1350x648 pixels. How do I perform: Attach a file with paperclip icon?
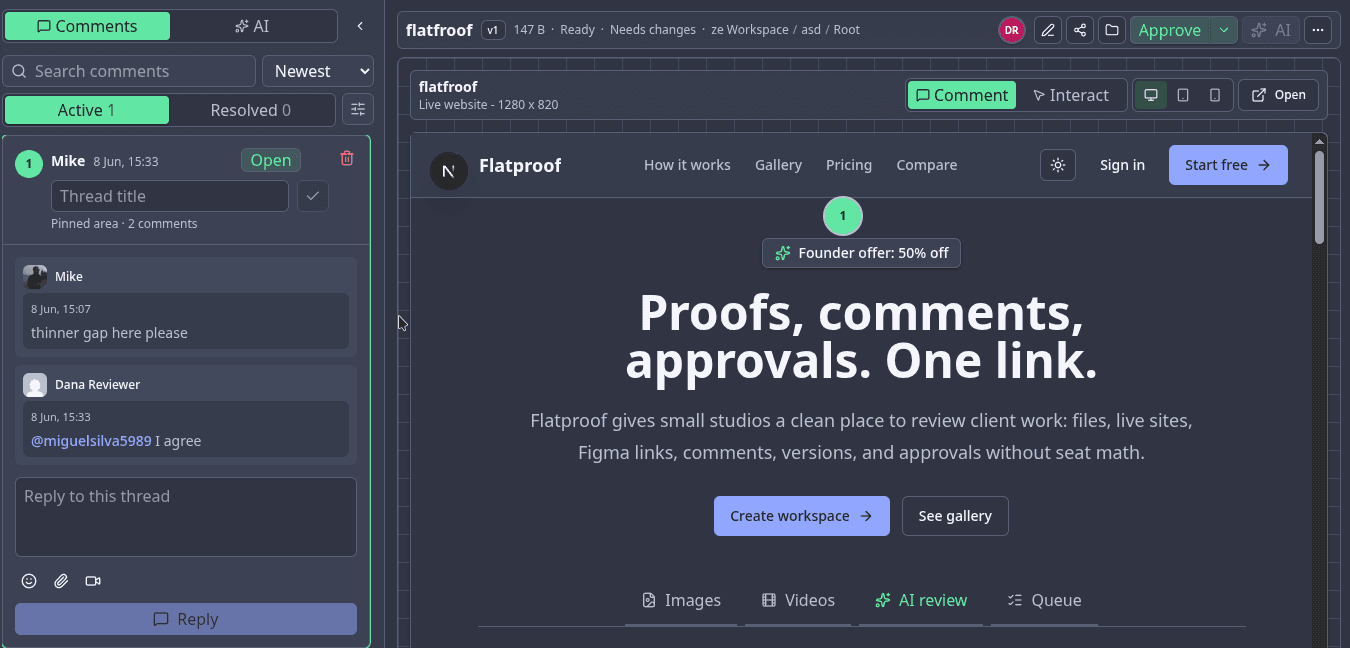[x=61, y=581]
